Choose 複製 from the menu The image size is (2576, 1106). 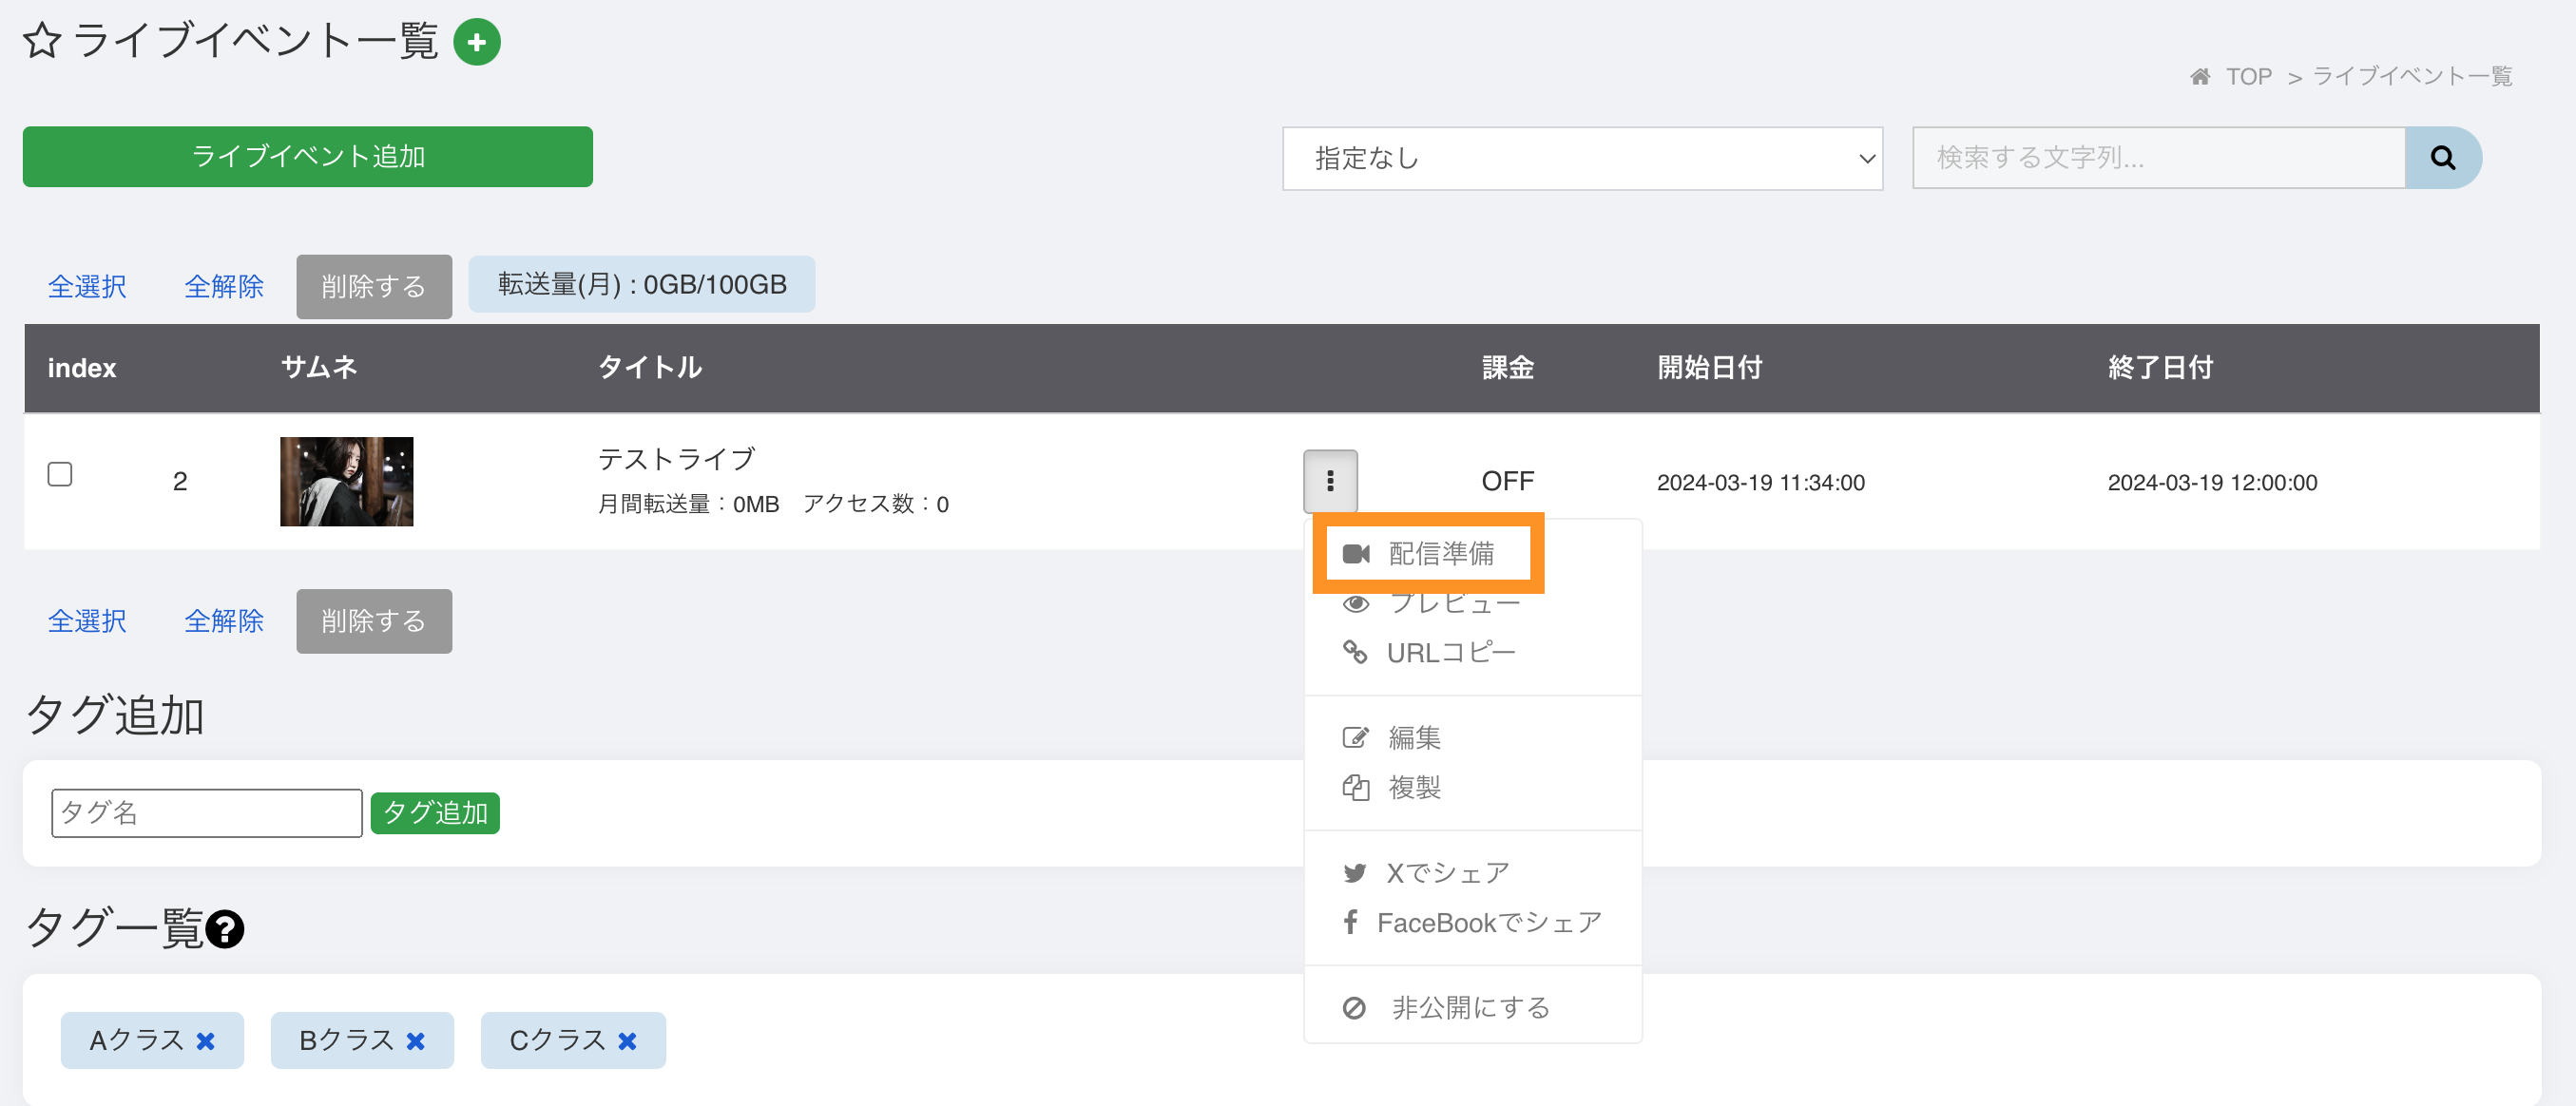pos(1413,787)
